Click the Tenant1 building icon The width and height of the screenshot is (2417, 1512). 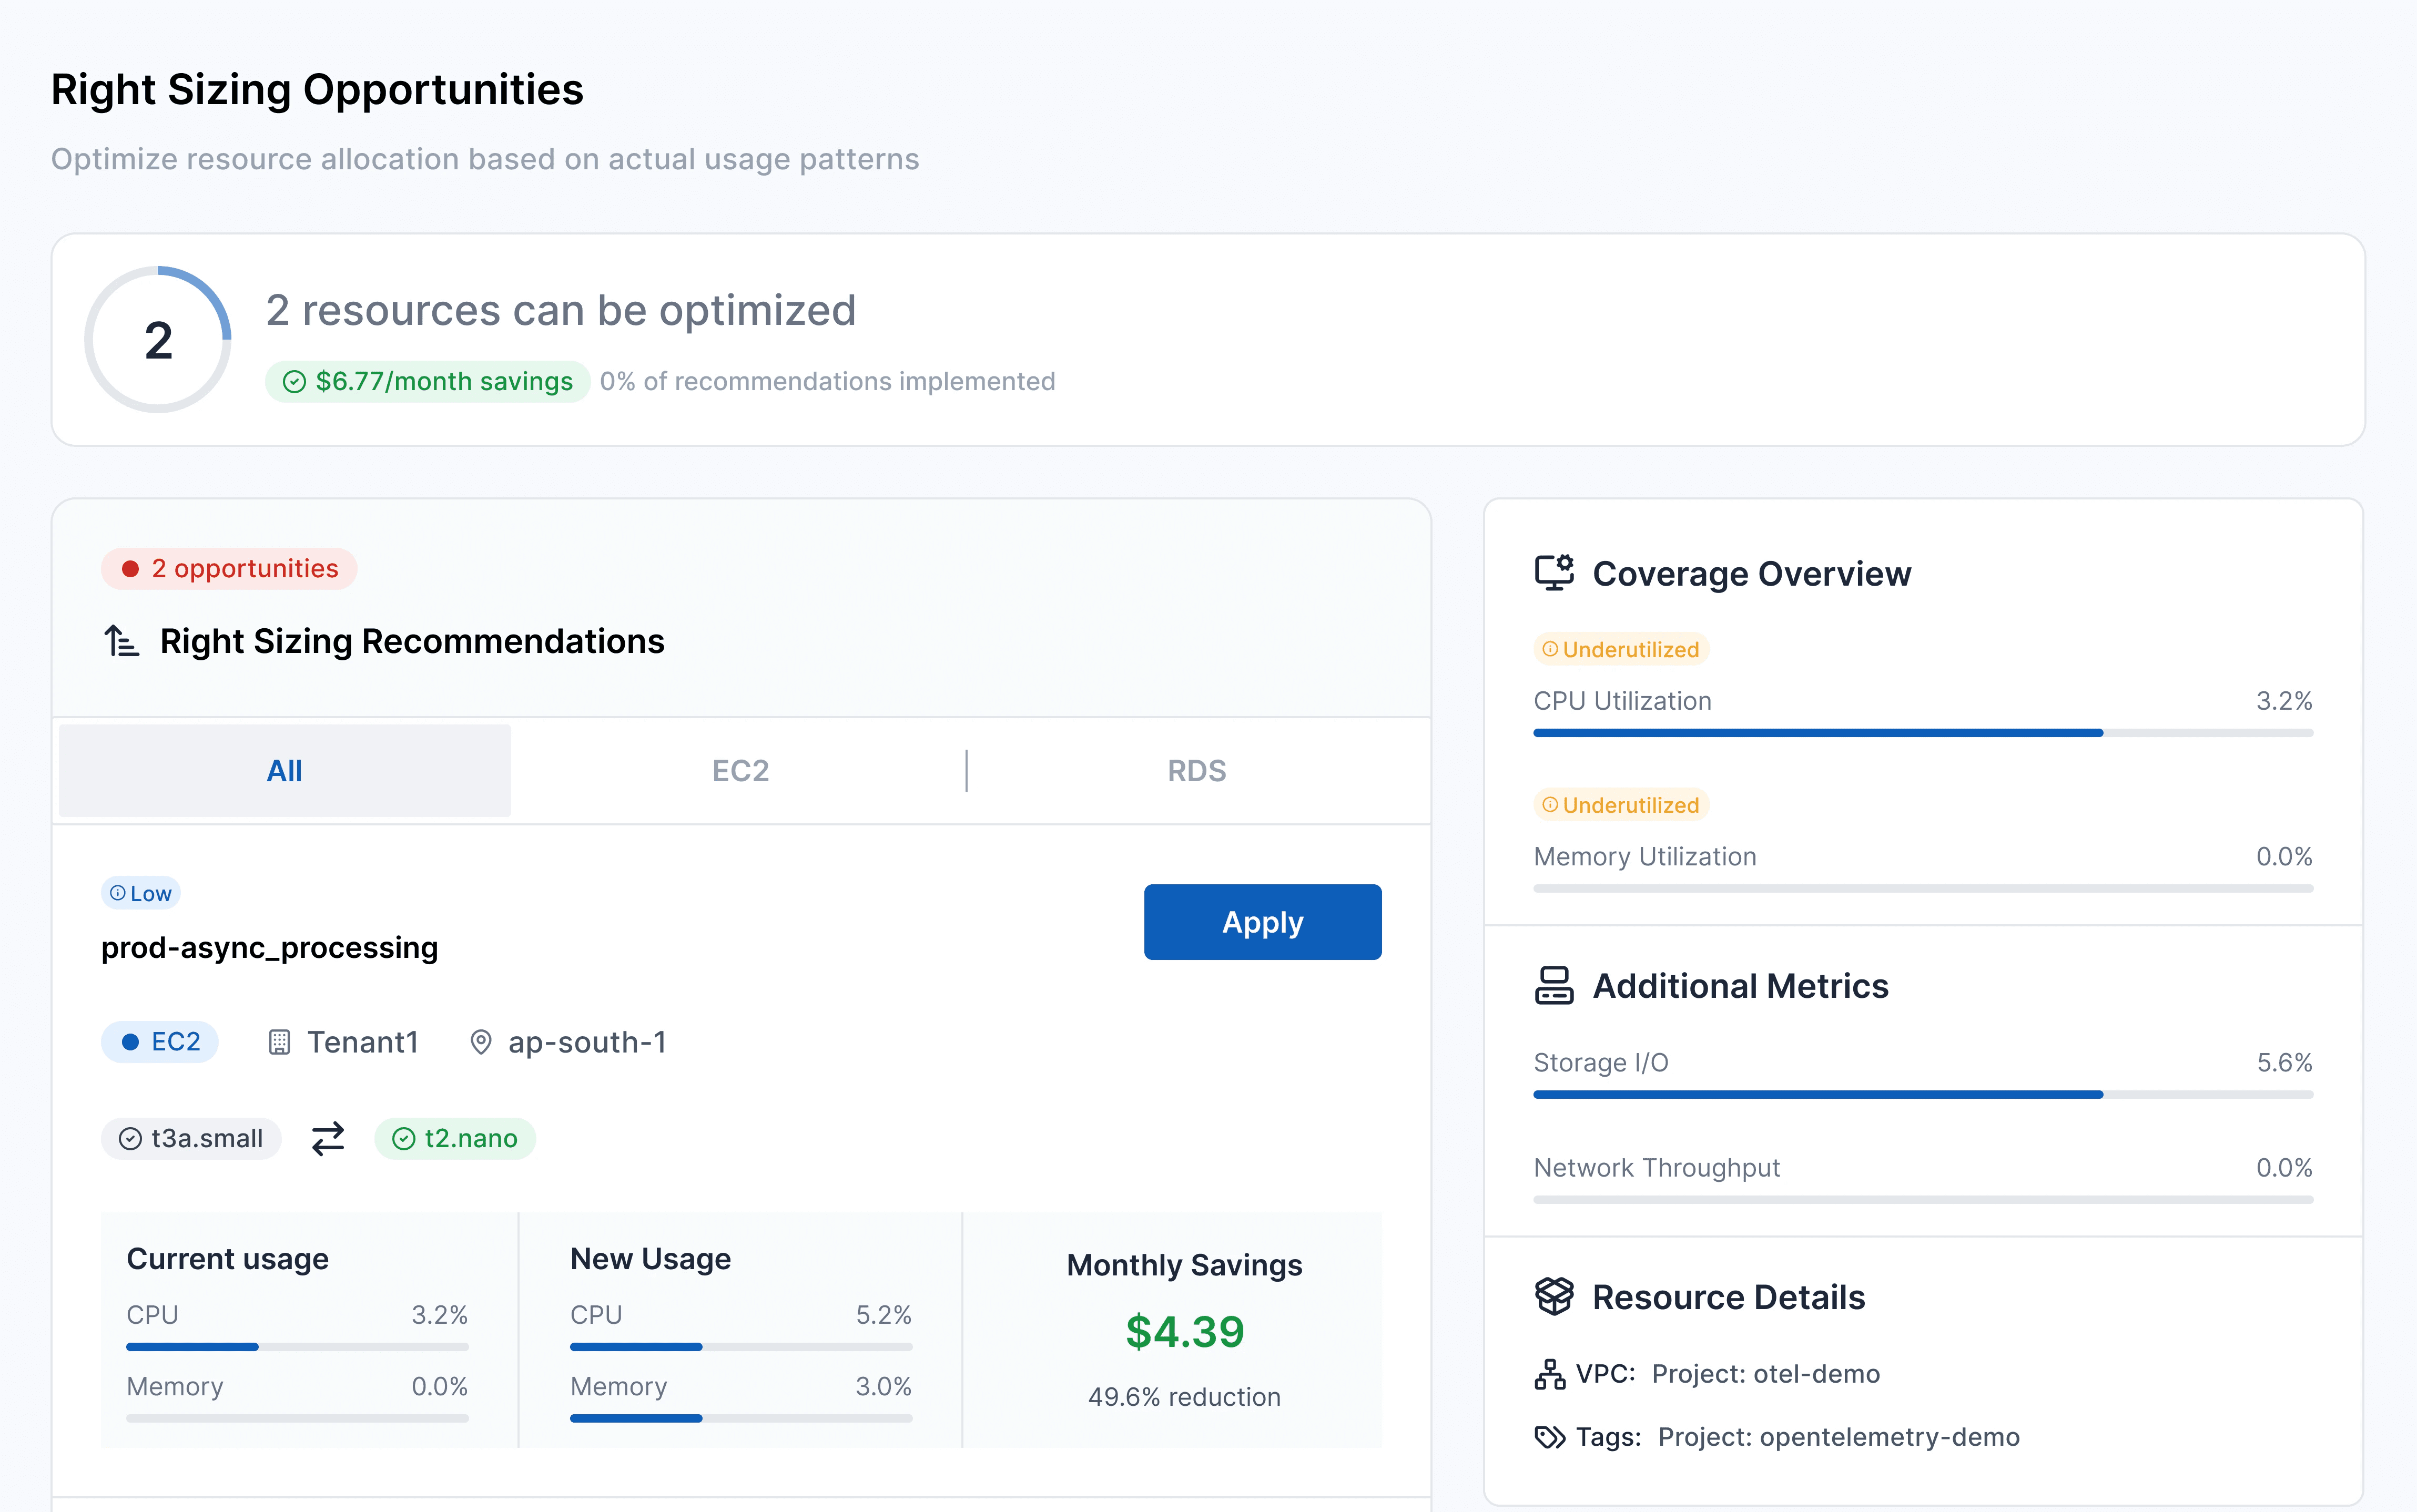[279, 1042]
